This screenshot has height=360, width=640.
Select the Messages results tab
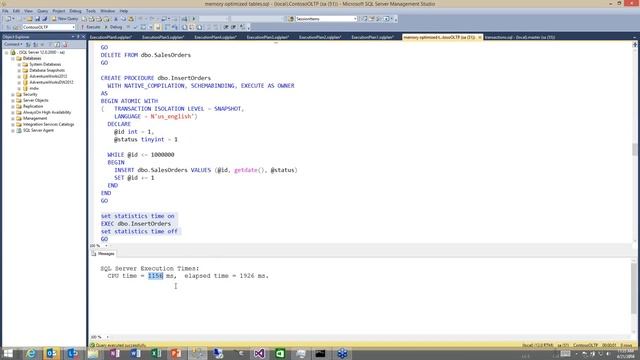103,254
